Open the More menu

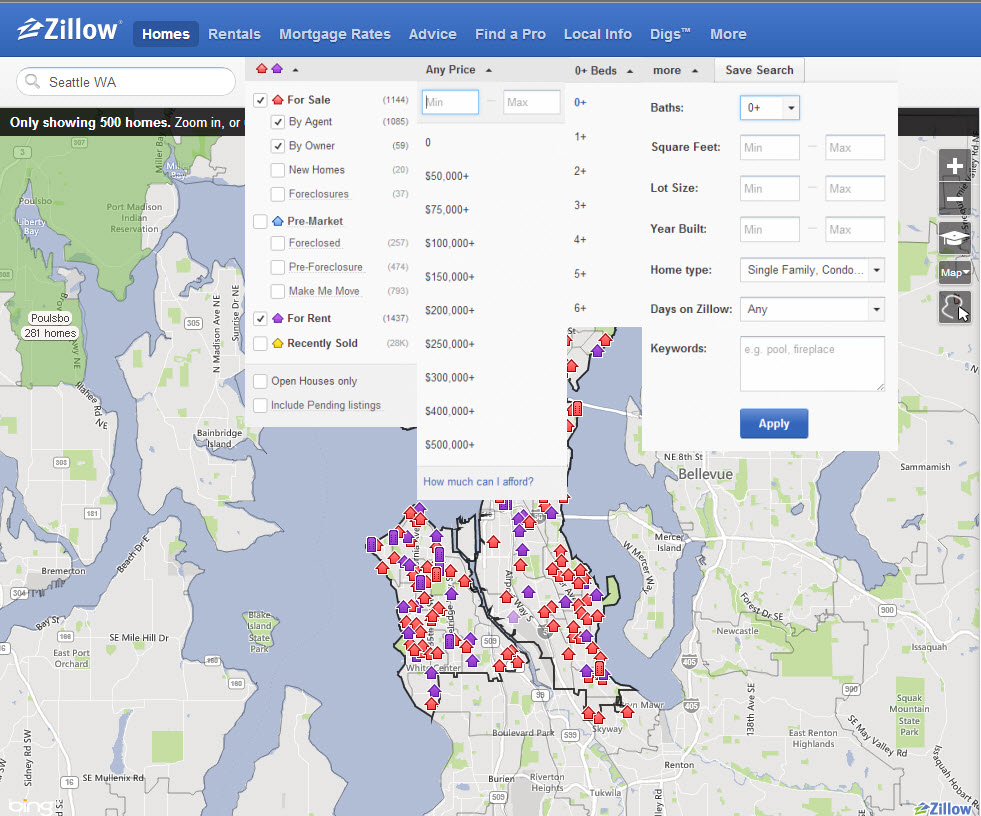tap(728, 34)
